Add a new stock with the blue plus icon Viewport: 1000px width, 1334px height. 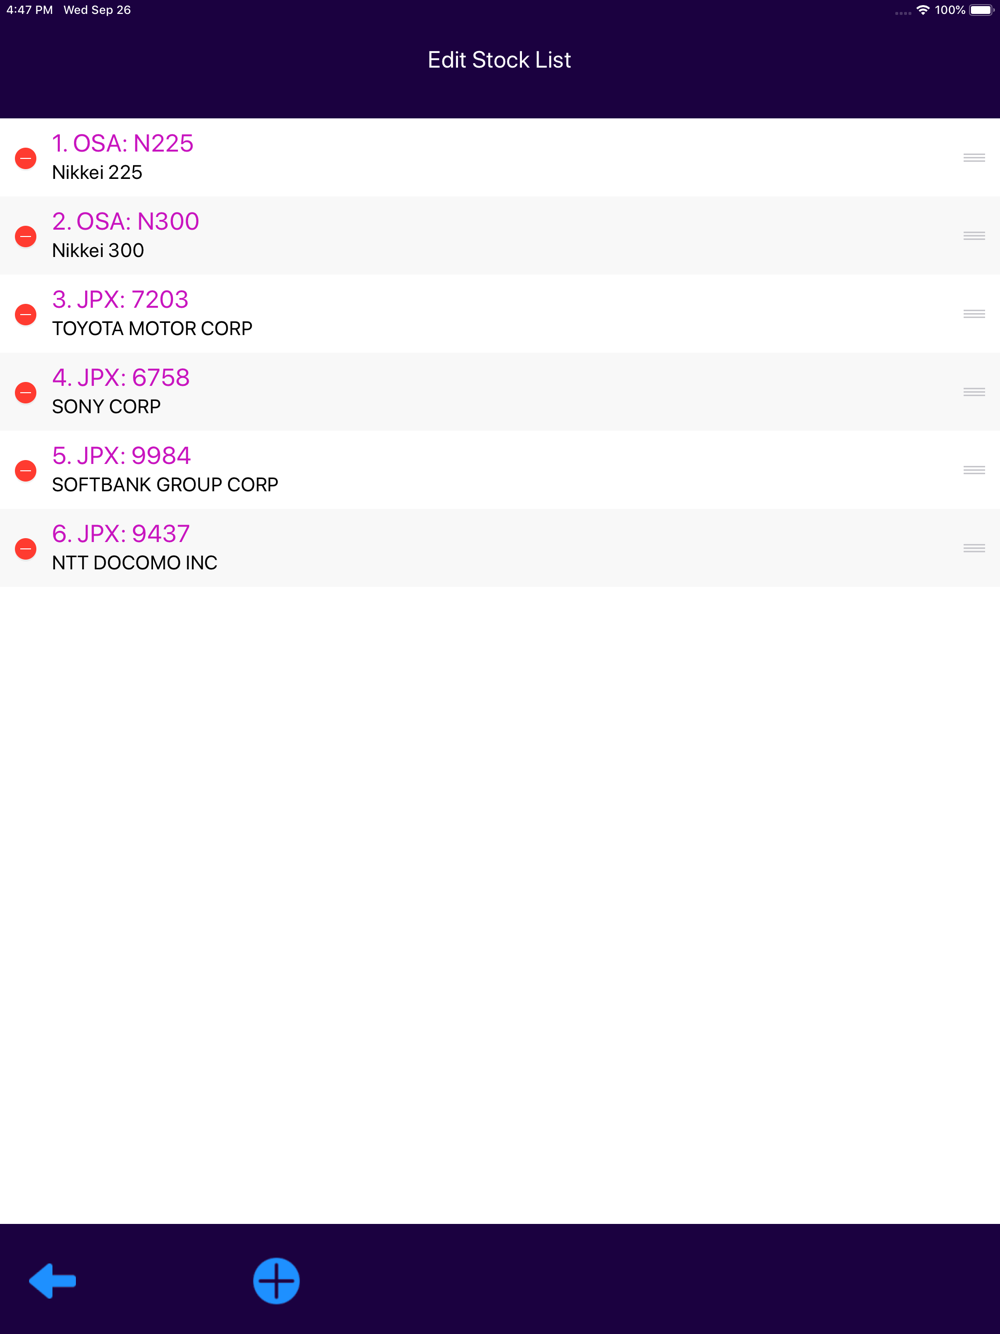point(276,1280)
